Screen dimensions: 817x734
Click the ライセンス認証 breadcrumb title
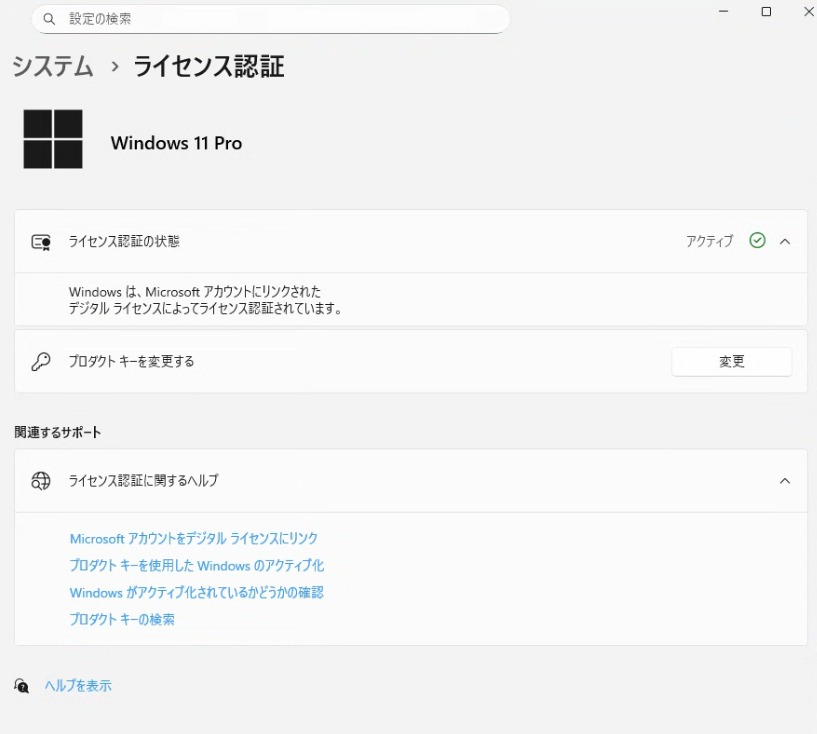(208, 67)
